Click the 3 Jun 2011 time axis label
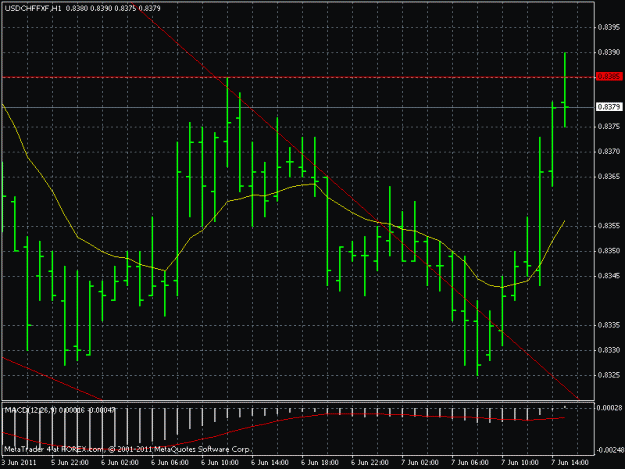 point(19,463)
